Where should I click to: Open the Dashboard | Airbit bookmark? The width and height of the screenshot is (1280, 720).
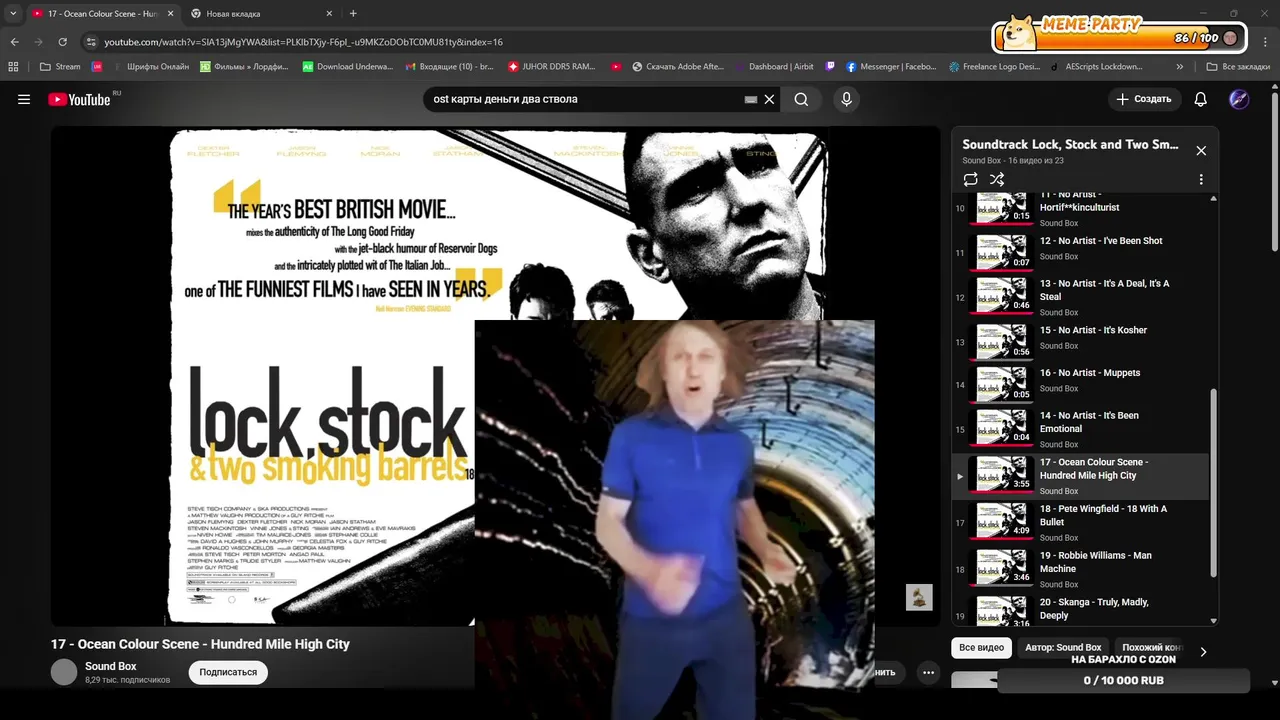click(x=773, y=67)
